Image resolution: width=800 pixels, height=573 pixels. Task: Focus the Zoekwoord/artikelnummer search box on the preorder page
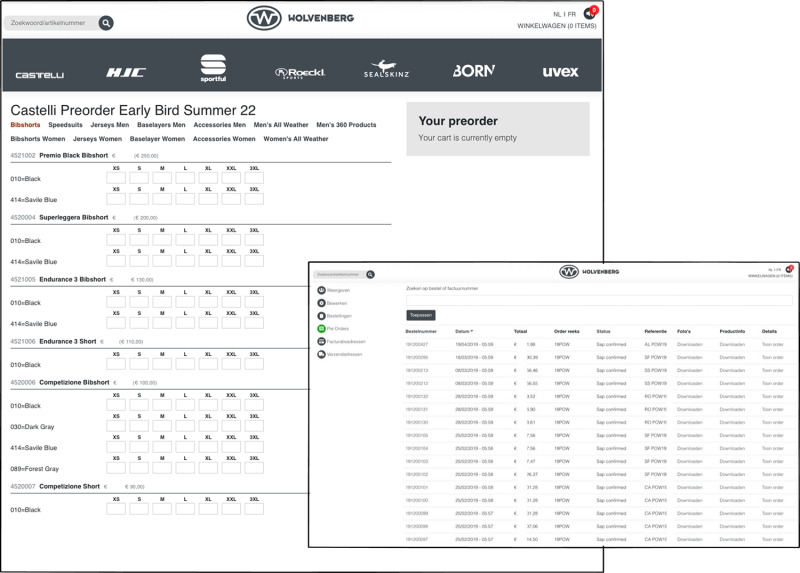tap(52, 22)
